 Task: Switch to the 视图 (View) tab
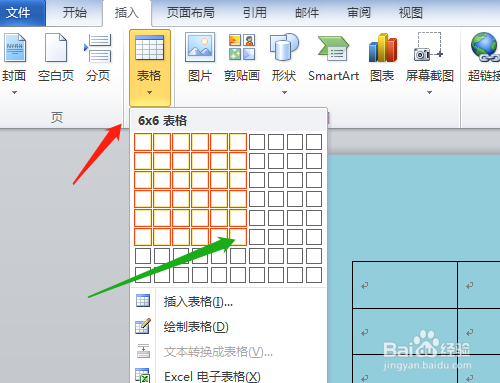tap(411, 13)
